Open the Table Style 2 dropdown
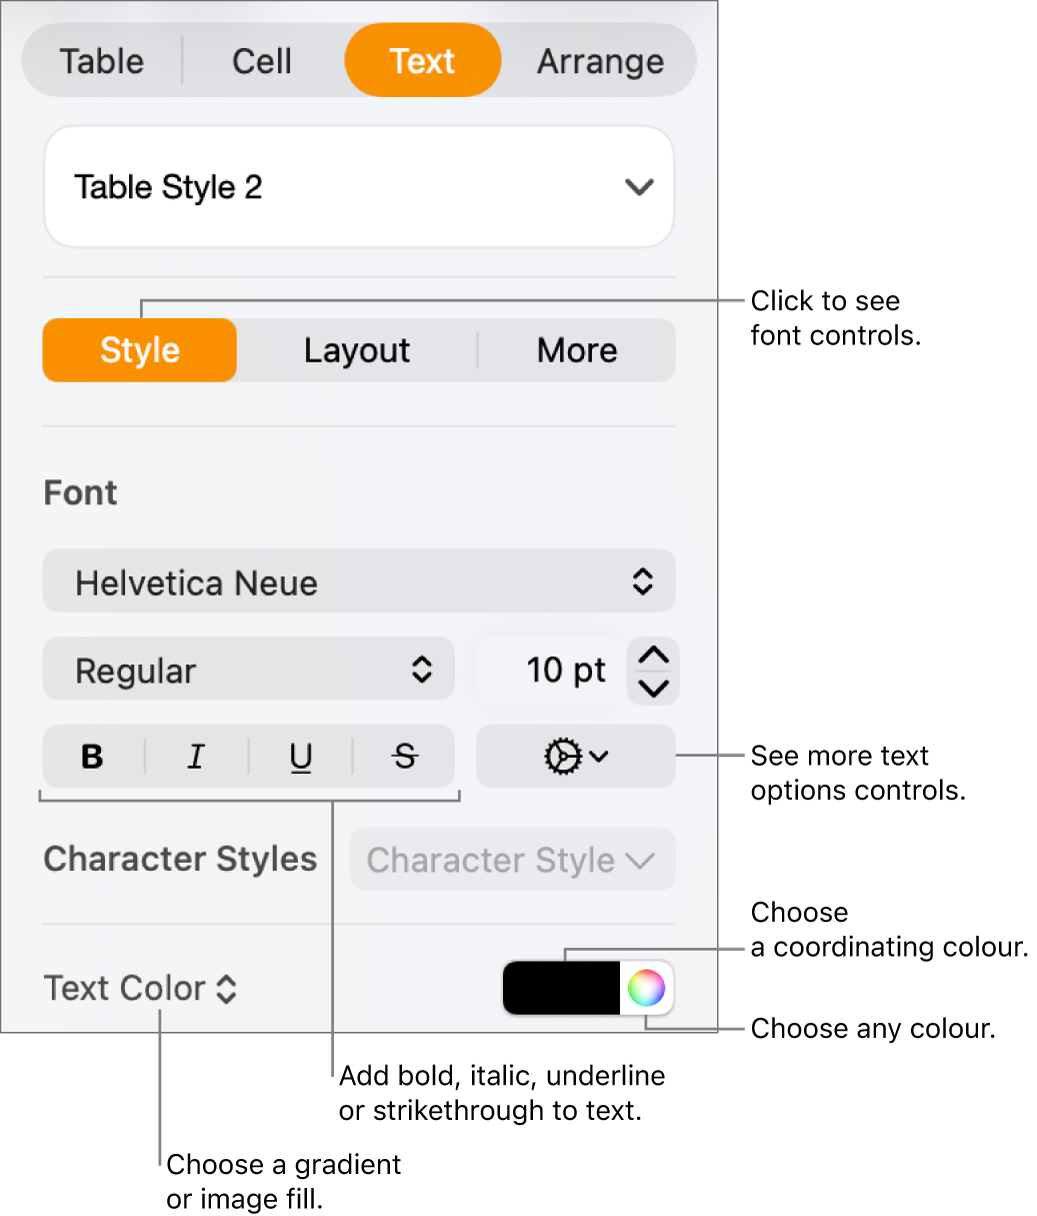The image size is (1037, 1216). point(358,186)
